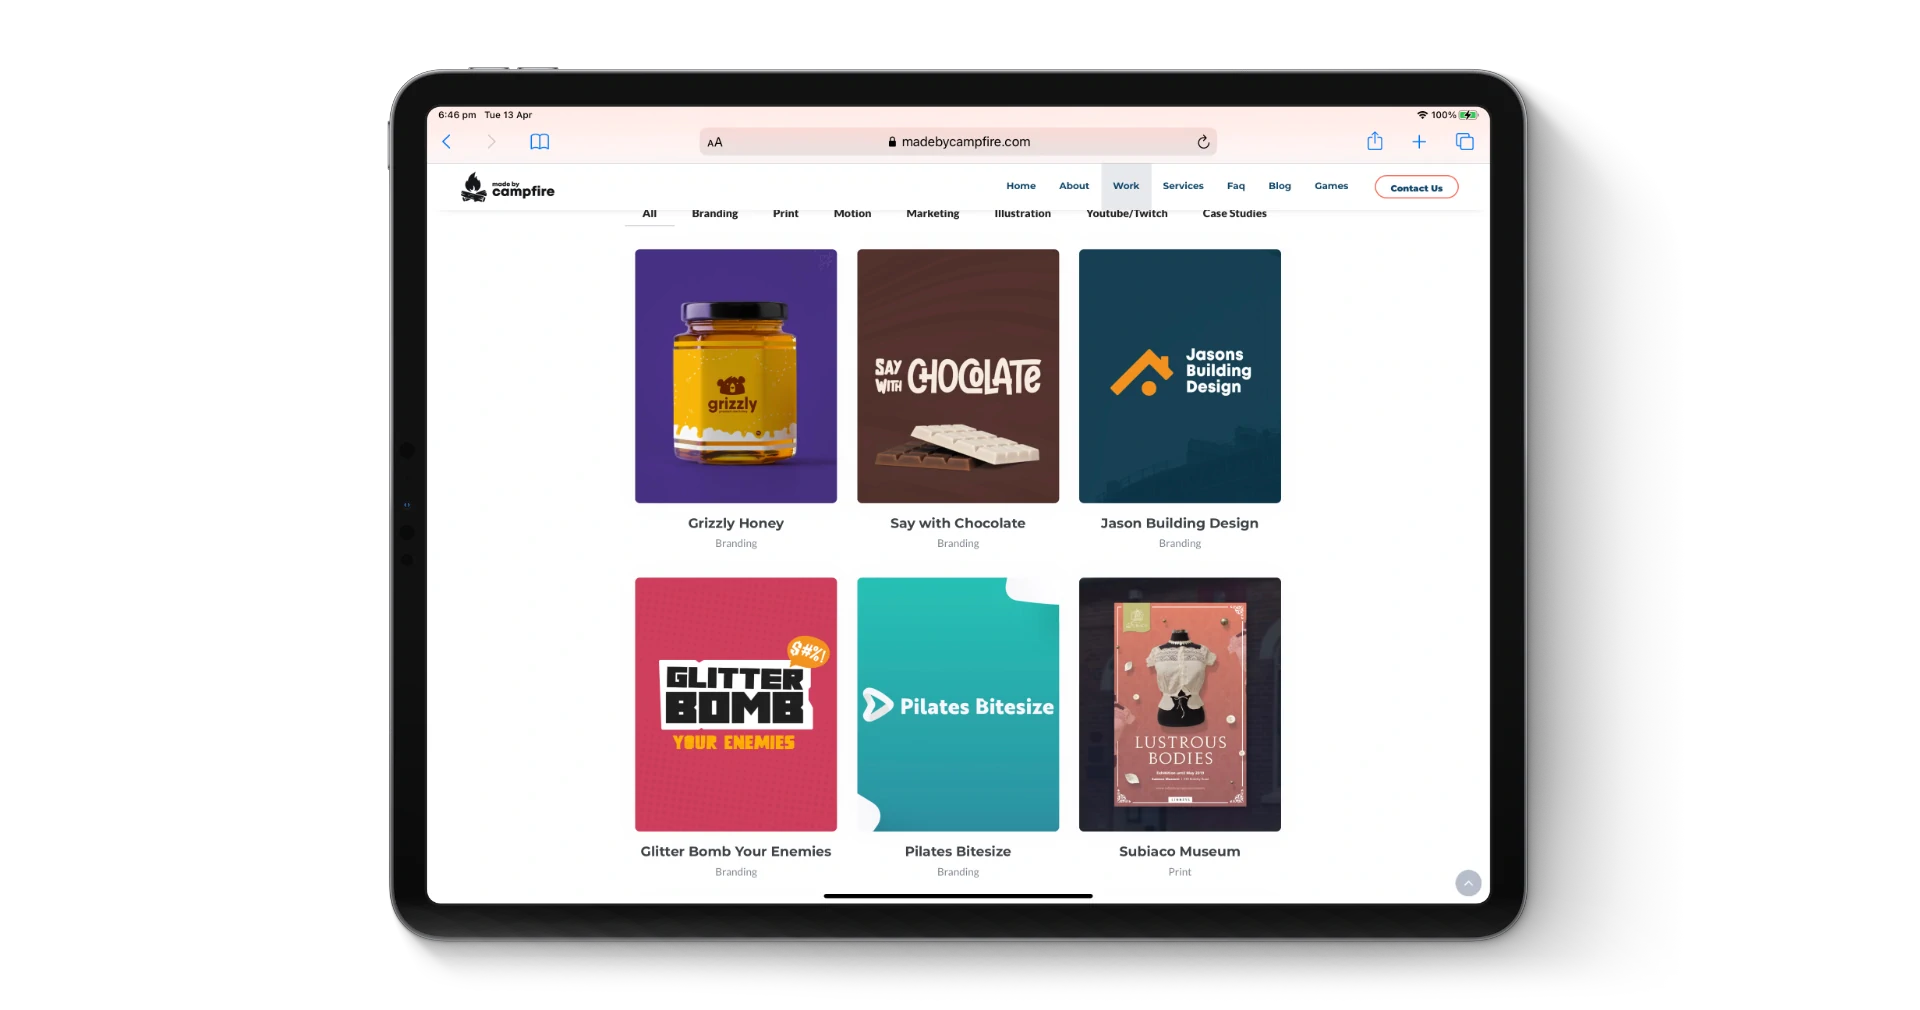1920x1010 pixels.
Task: Click Branding label under Jason Building Design
Action: pyautogui.click(x=1180, y=544)
